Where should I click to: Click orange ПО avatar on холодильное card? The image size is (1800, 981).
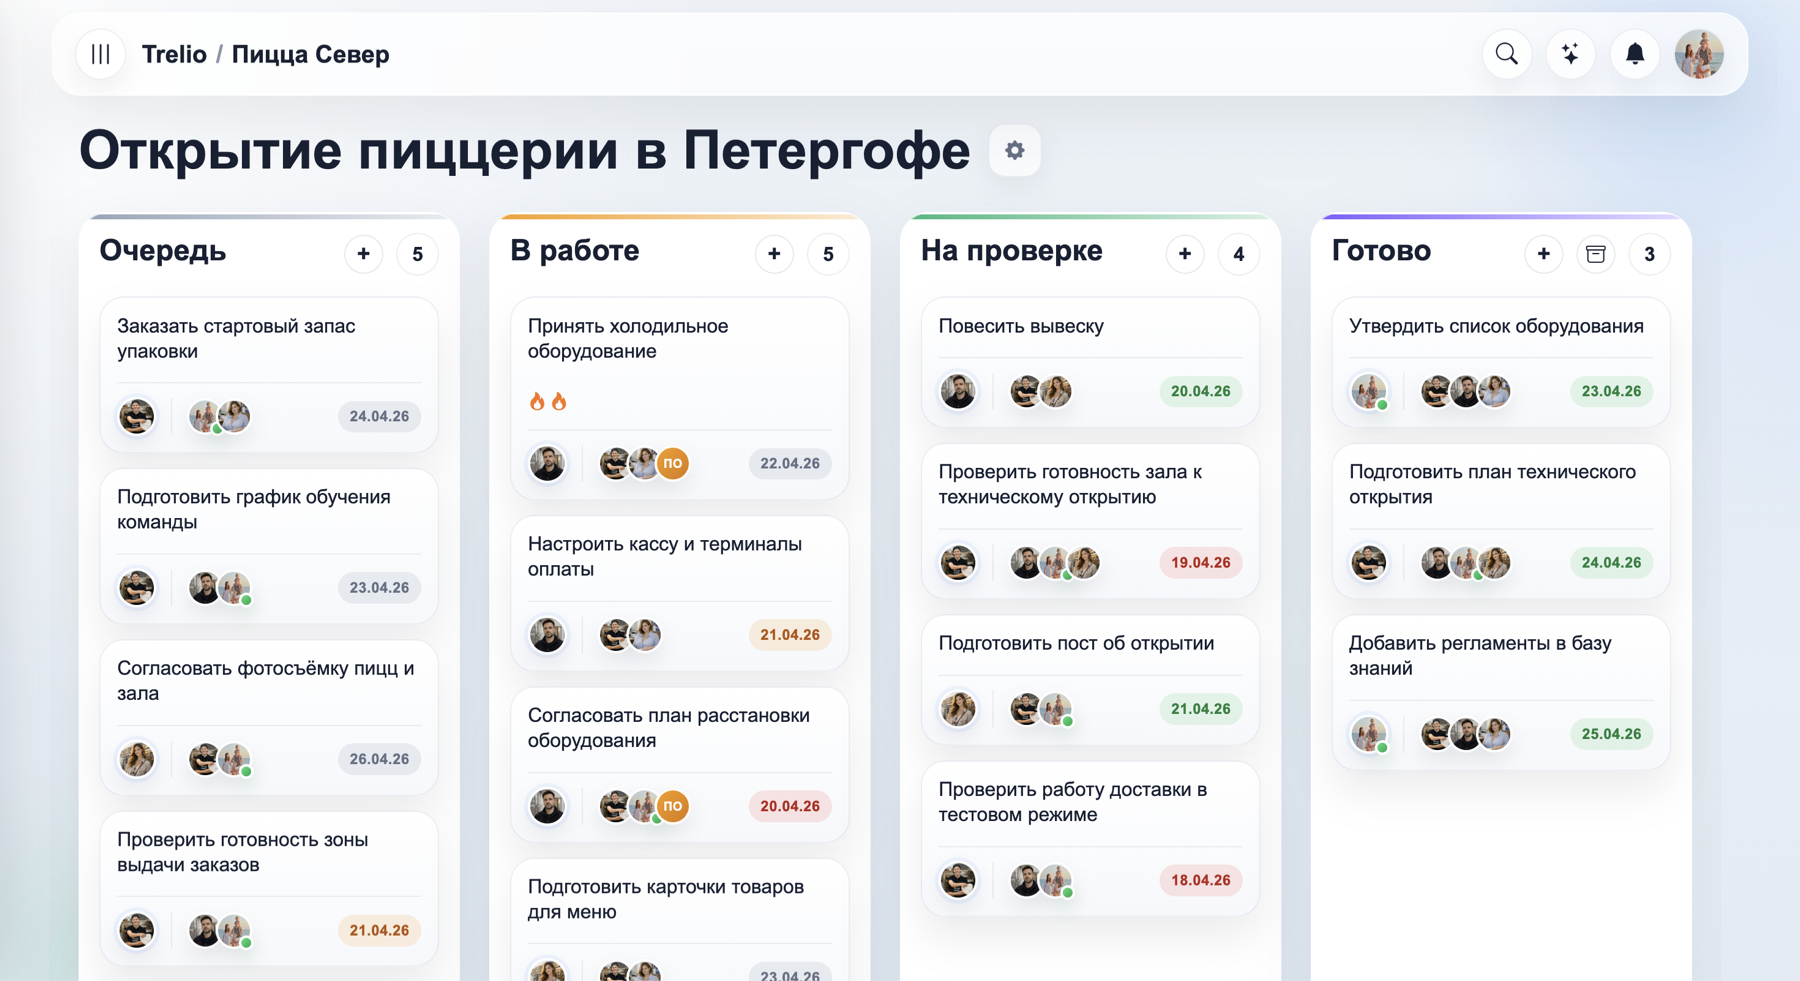pos(673,463)
